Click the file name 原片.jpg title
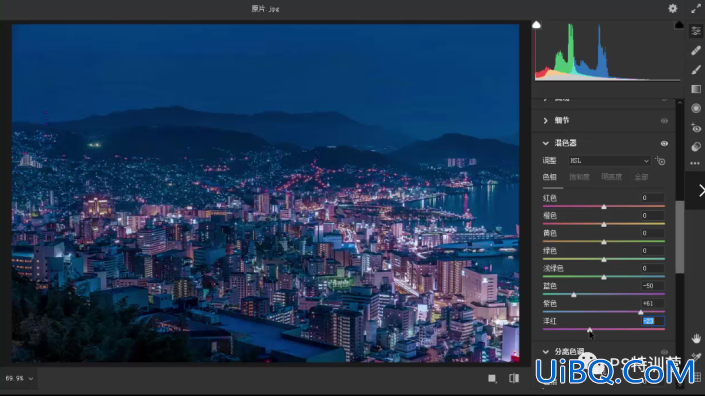Screen dimensions: 705x396 [x=265, y=9]
